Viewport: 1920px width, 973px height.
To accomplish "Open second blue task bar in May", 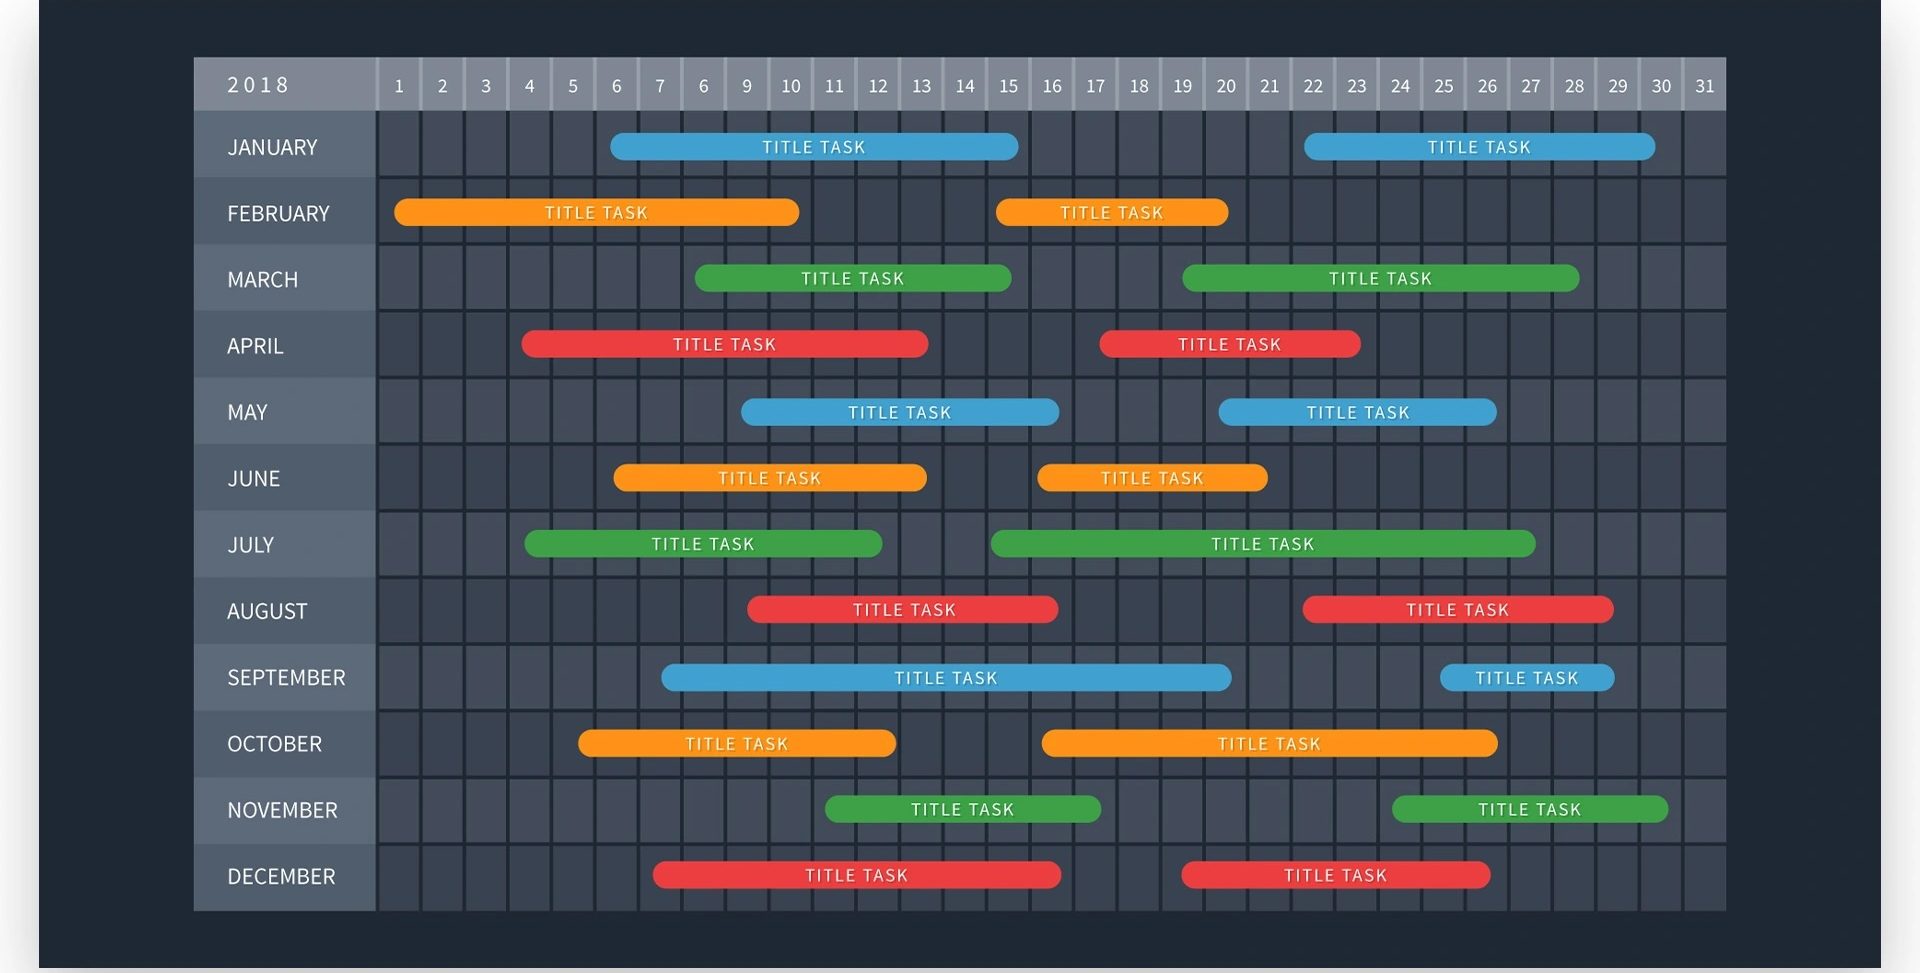I will [1357, 412].
